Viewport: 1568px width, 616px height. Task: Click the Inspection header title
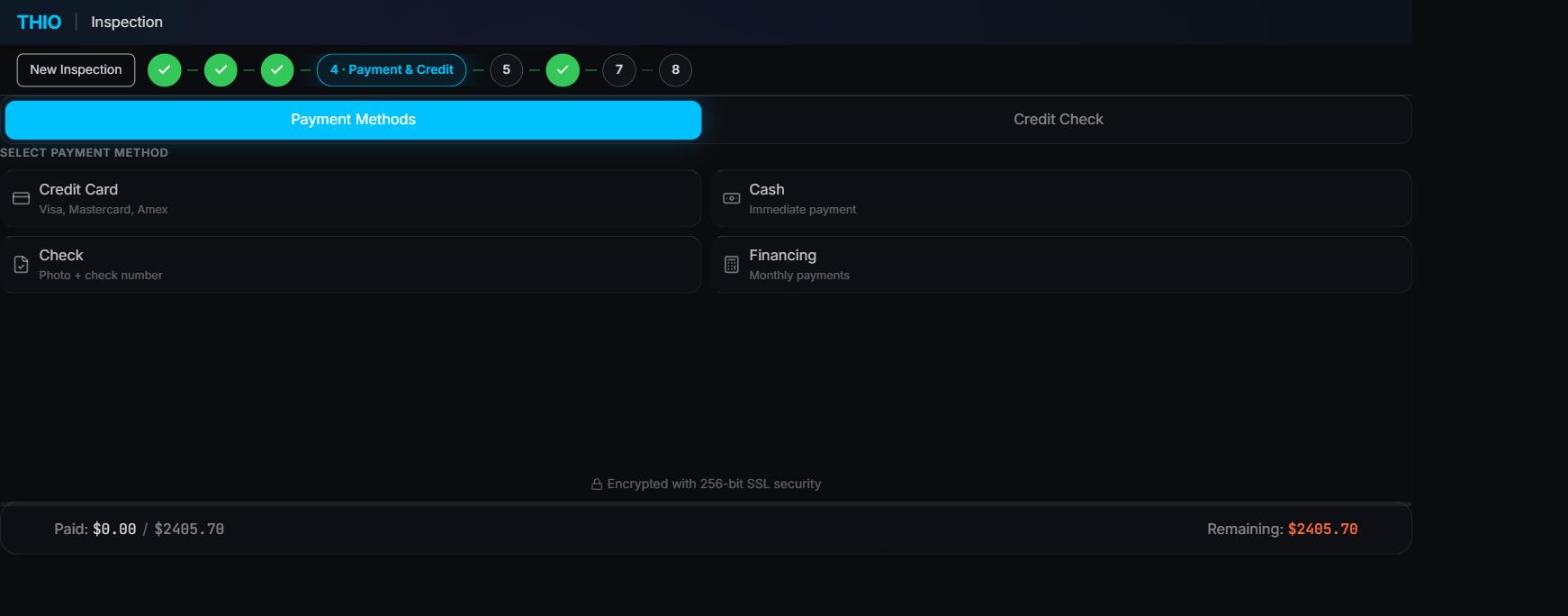coord(127,22)
